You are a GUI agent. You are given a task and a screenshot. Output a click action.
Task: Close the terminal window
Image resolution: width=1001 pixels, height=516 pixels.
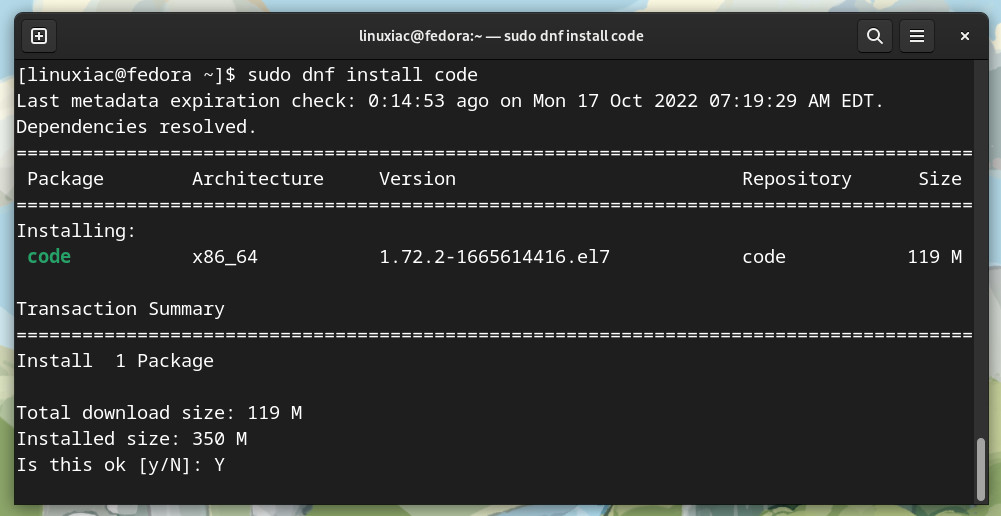[965, 36]
